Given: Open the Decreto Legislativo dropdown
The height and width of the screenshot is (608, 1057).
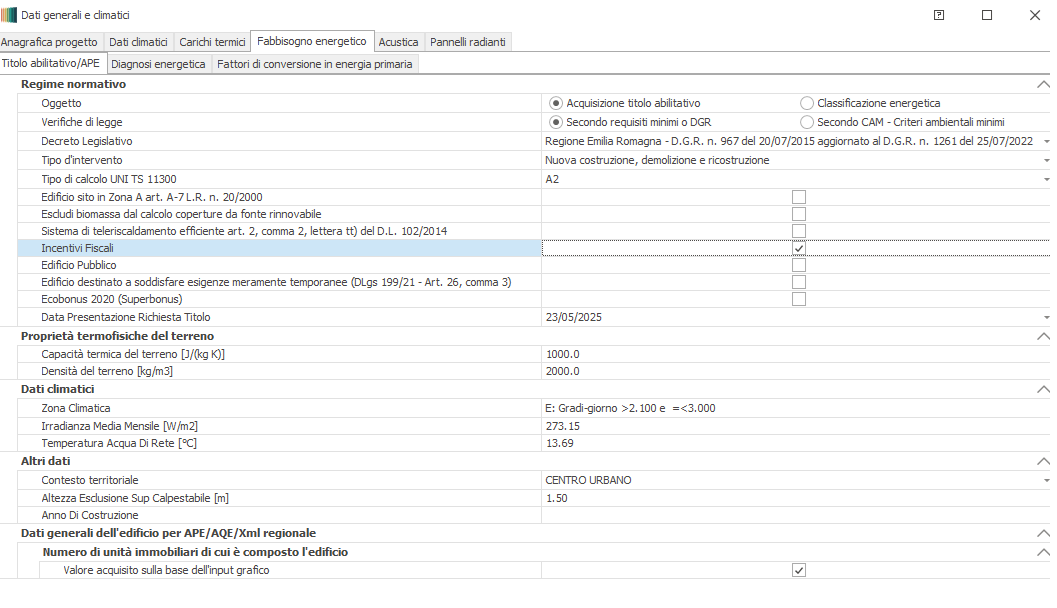Looking at the screenshot, I should [x=1045, y=142].
